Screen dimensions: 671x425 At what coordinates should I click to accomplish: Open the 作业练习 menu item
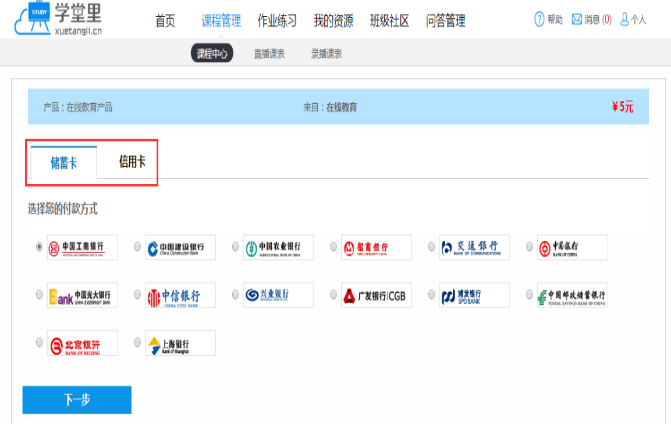coord(277,21)
